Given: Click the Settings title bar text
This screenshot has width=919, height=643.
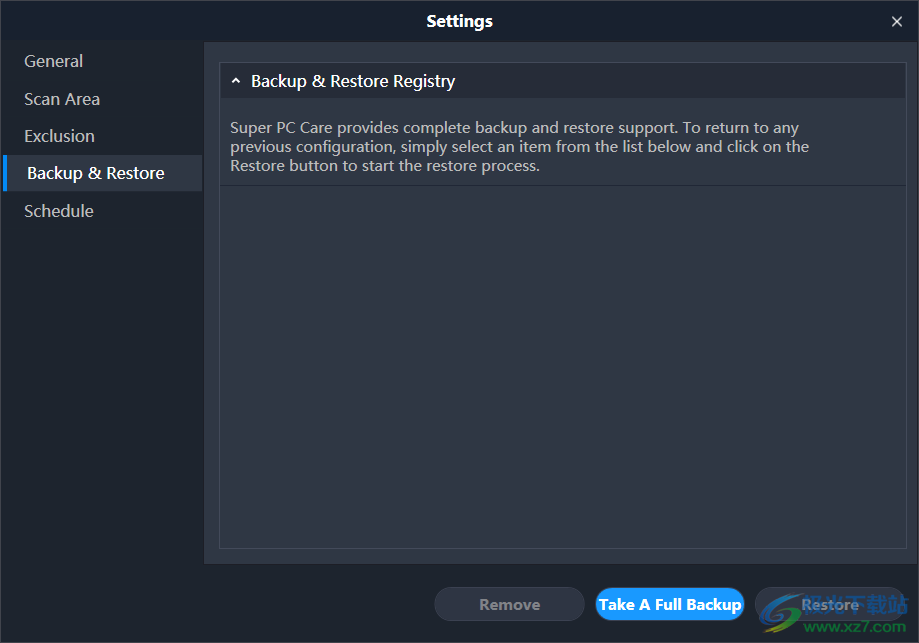Looking at the screenshot, I should tap(460, 21).
